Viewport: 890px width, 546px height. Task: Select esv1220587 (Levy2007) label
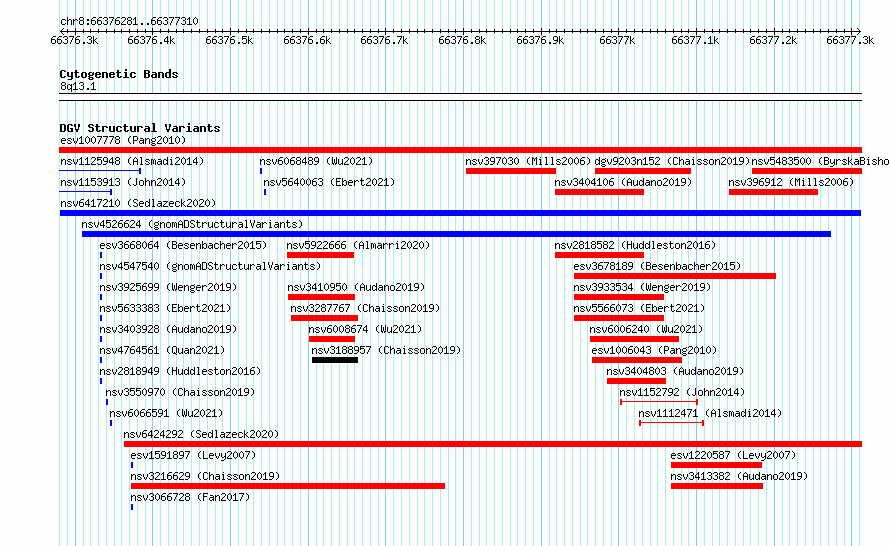733,455
